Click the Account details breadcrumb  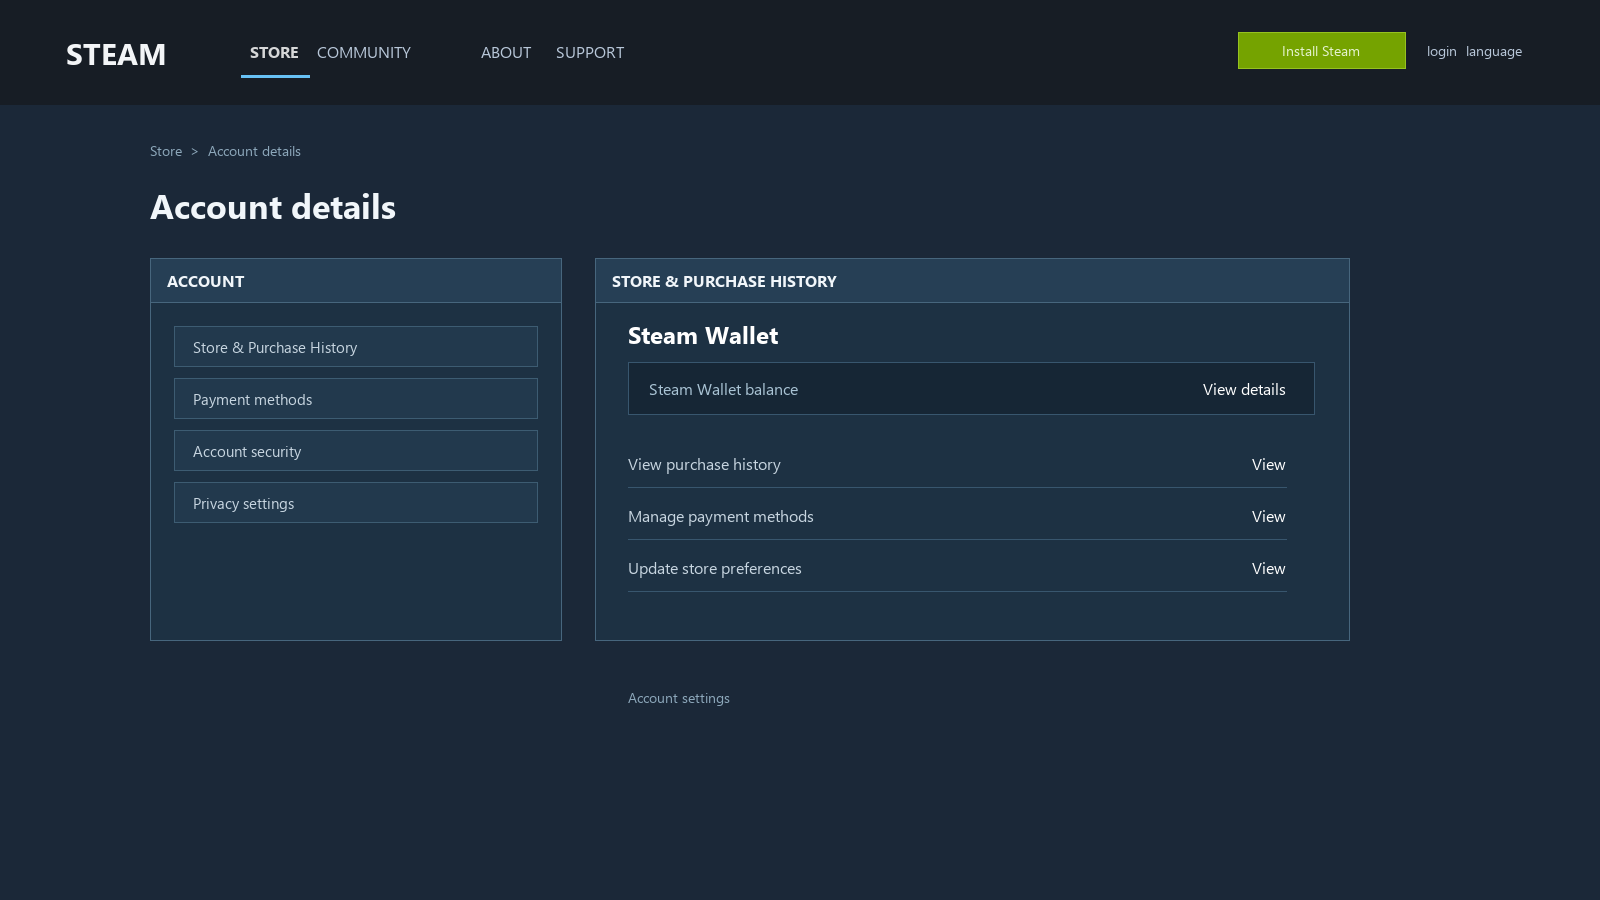coord(254,151)
